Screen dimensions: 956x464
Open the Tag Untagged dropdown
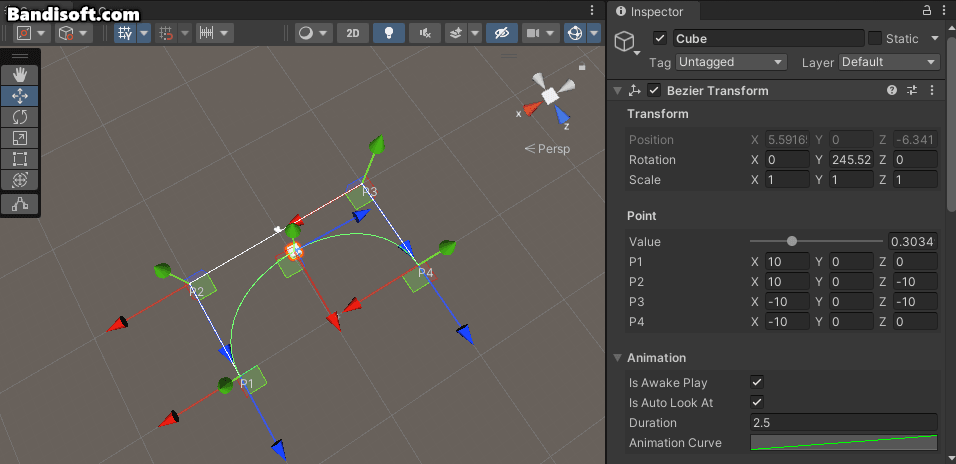(x=730, y=62)
